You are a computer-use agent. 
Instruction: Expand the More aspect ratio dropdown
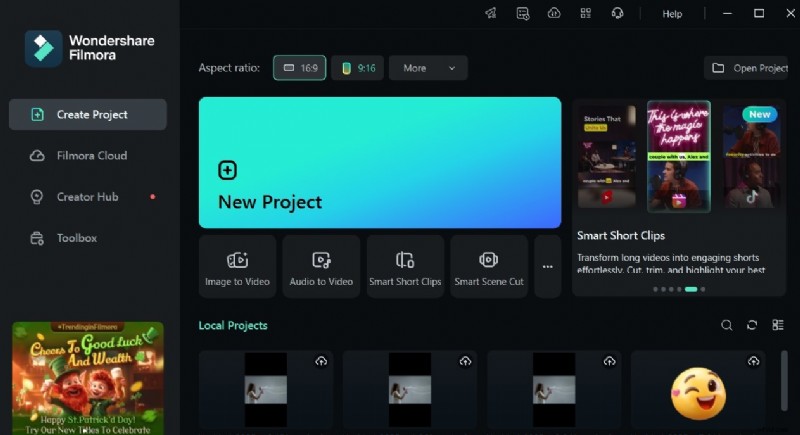pyautogui.click(x=428, y=68)
